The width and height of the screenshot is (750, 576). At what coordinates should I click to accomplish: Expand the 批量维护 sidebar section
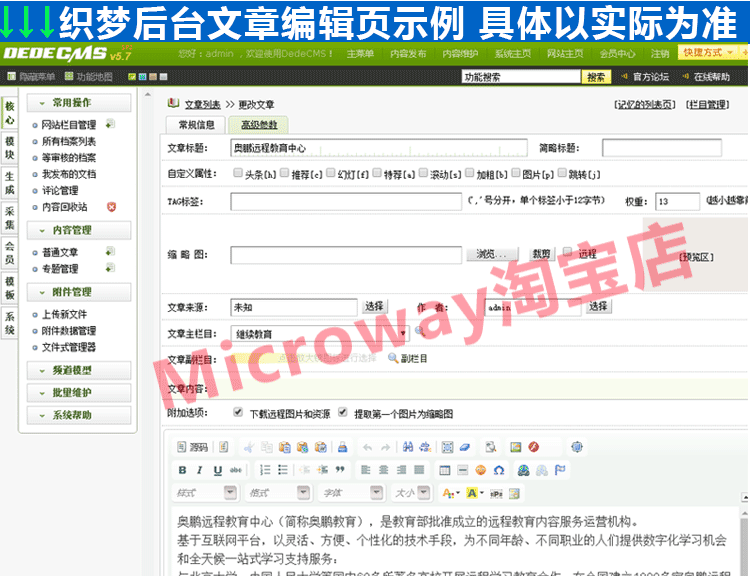tap(79, 393)
